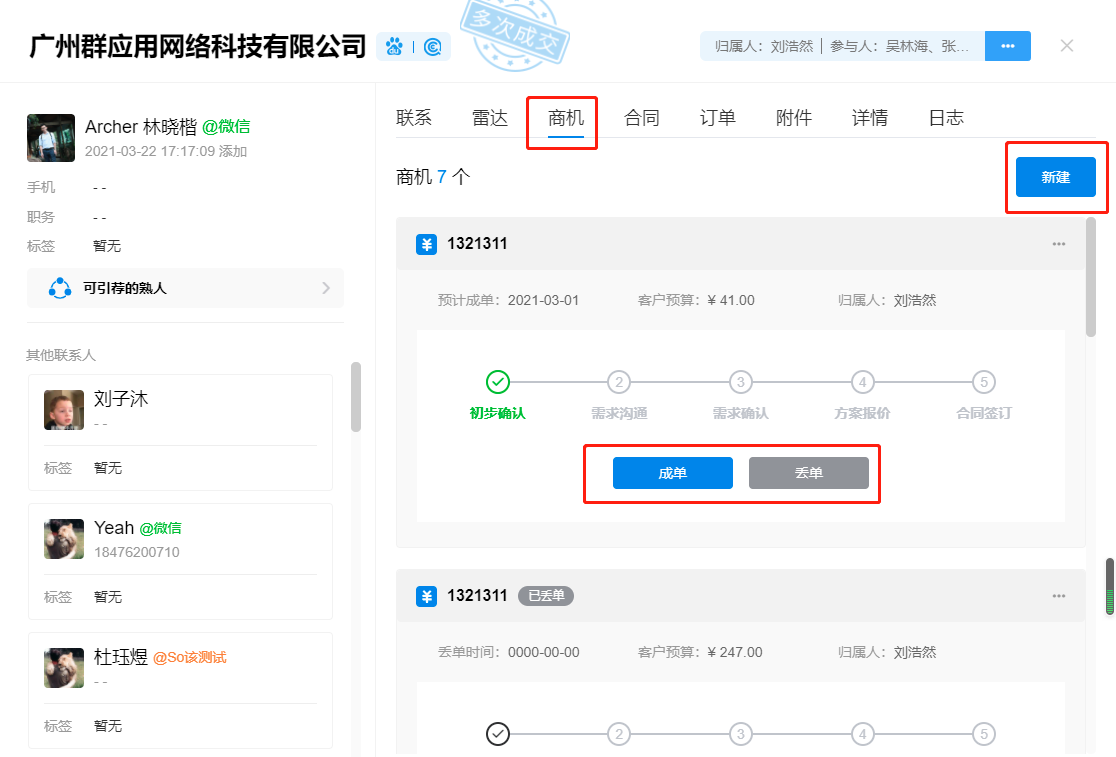Open the more menu of the lost 1321311 opportunity

click(x=1059, y=596)
